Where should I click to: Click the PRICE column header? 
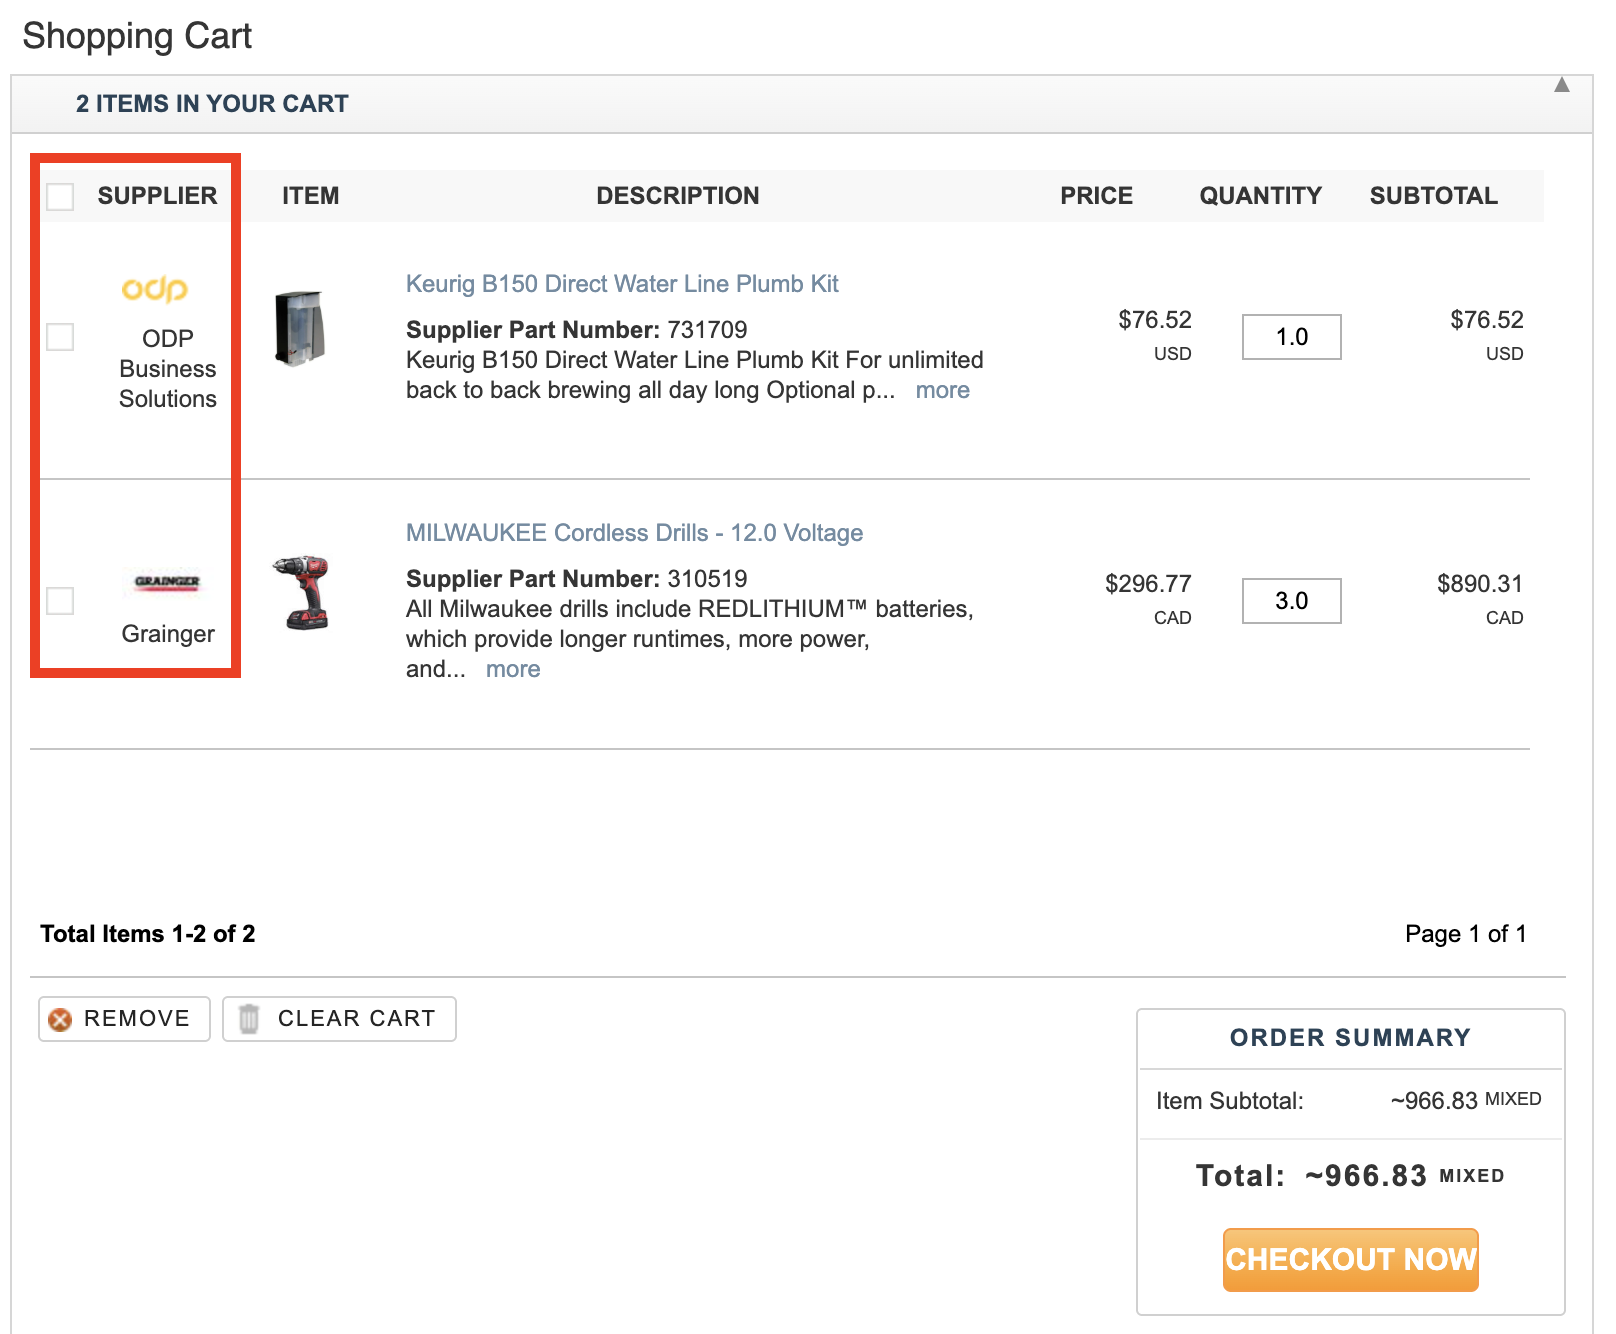(1096, 196)
